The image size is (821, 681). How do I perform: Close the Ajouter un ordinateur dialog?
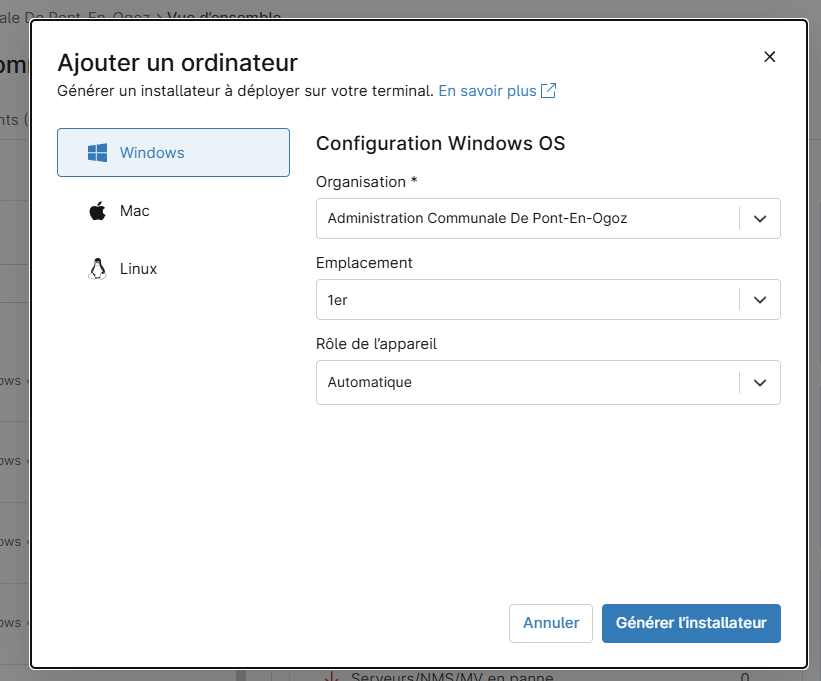(x=769, y=57)
